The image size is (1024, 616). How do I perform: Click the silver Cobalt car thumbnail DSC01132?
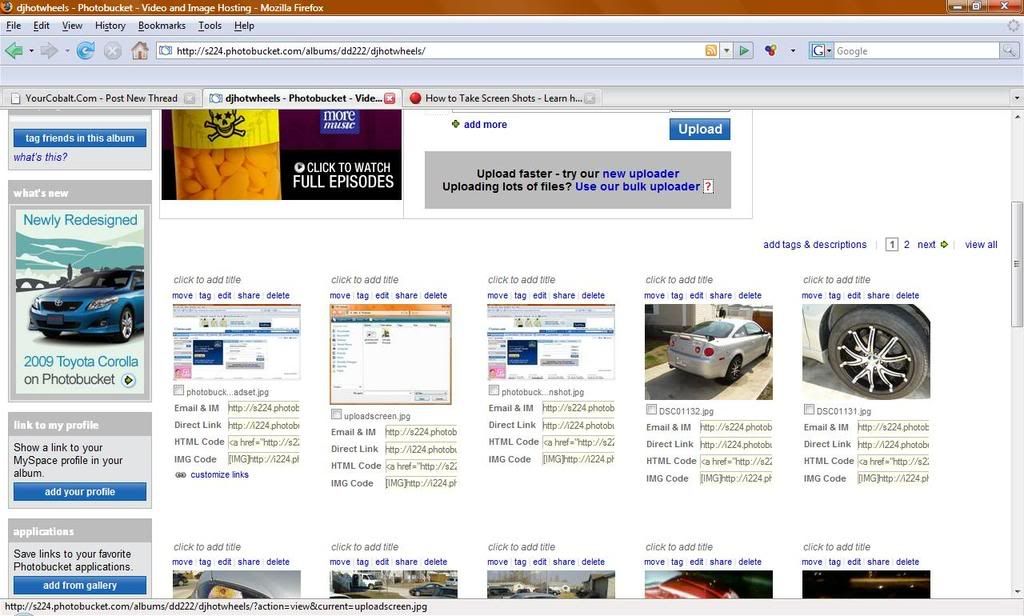pyautogui.click(x=709, y=352)
